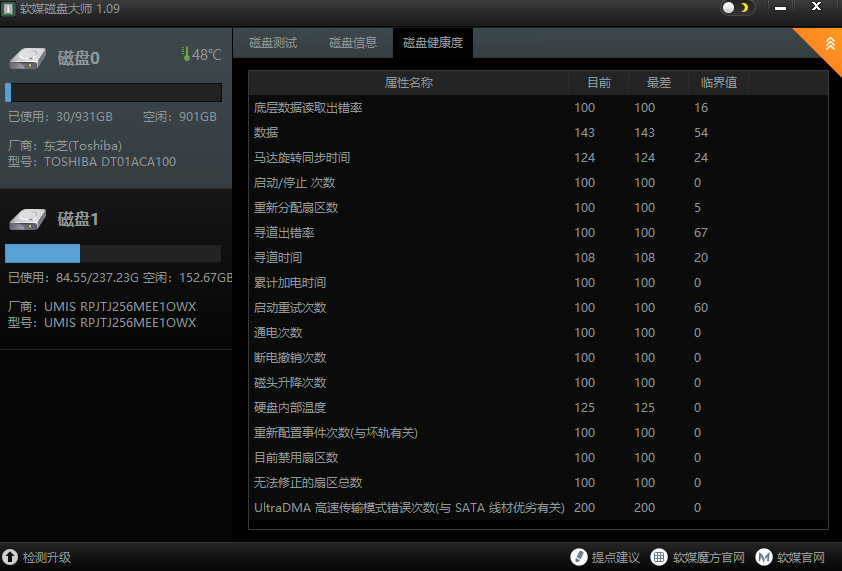Select the 磁盘健康度 tab
Viewport: 842px width, 571px height.
coord(433,43)
